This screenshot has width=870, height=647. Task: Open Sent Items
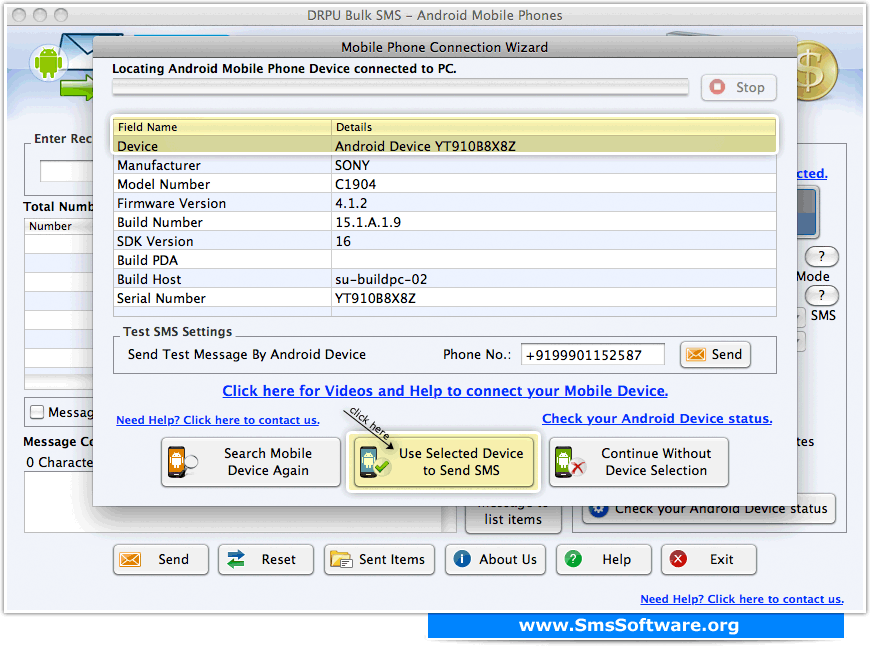coord(380,559)
